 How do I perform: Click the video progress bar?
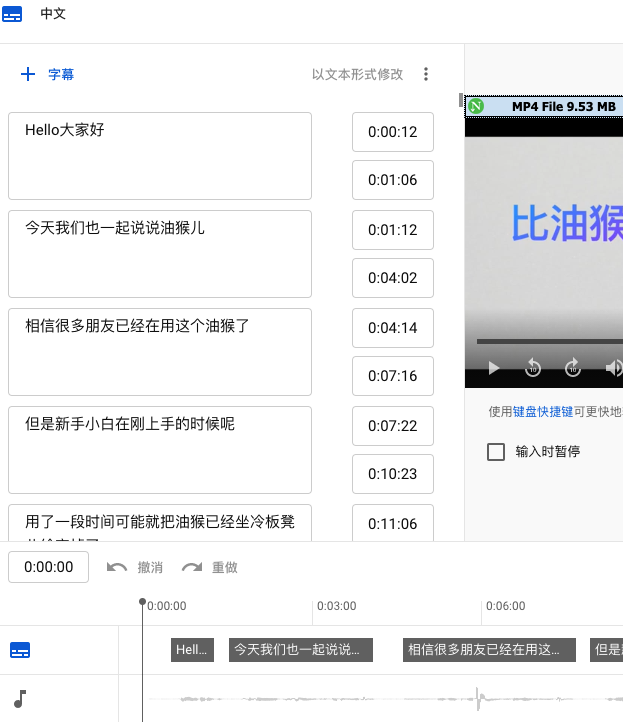[544, 341]
